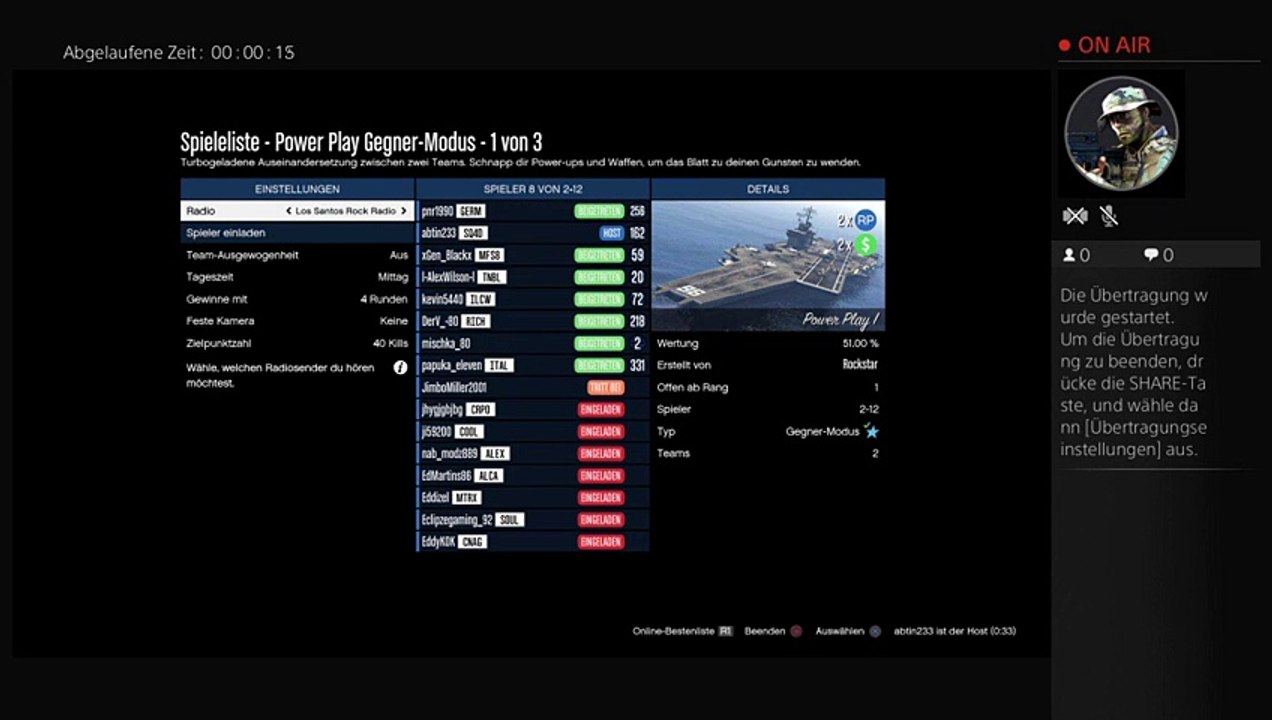Toggle Team-Ausgewogenheit setting (Aus)

(x=297, y=255)
